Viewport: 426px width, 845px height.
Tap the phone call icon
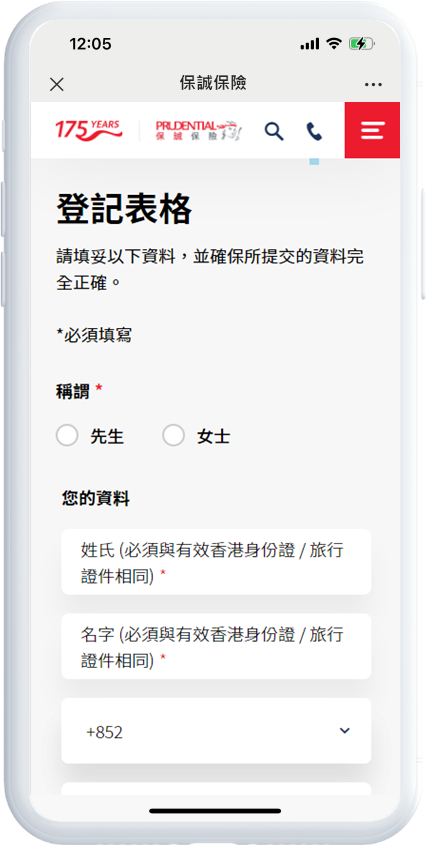click(314, 131)
